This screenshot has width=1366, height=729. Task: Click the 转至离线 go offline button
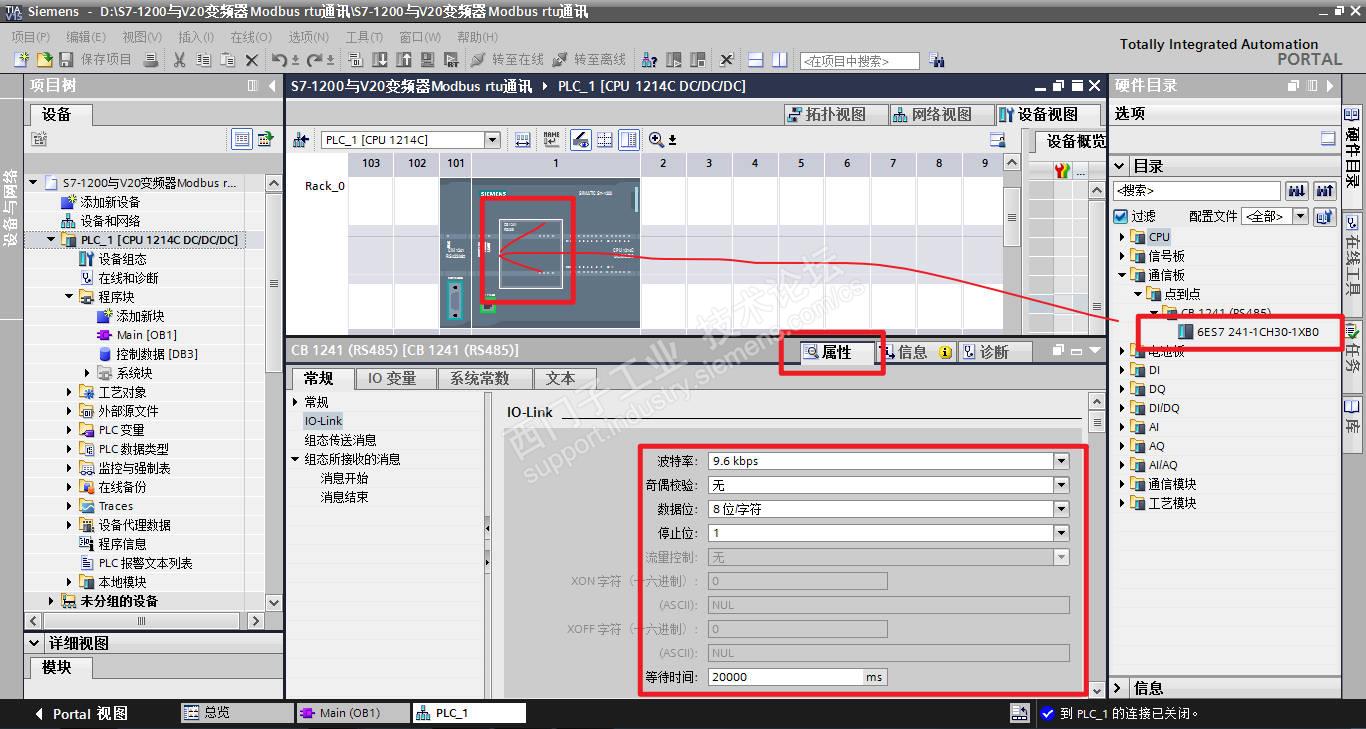point(589,60)
